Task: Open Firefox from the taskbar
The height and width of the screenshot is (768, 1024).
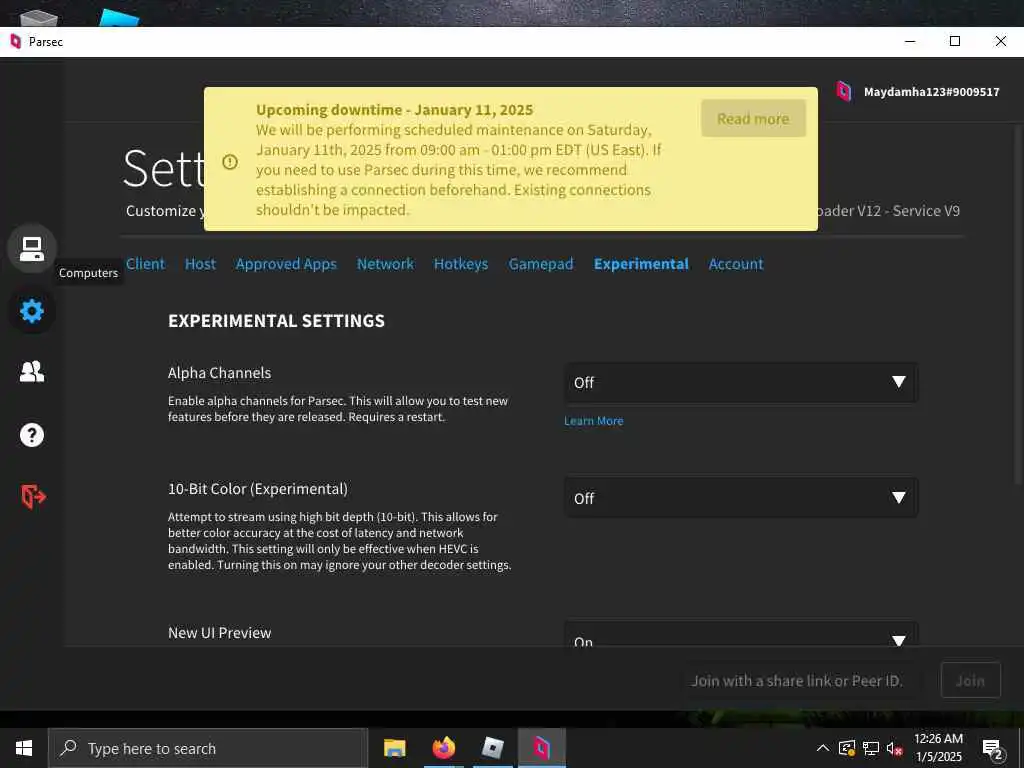Action: click(x=443, y=748)
